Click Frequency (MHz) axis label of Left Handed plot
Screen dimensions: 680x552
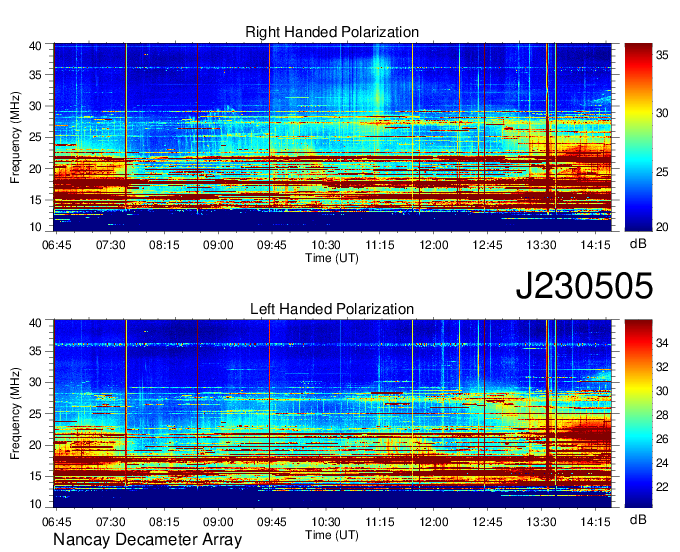click(x=15, y=414)
